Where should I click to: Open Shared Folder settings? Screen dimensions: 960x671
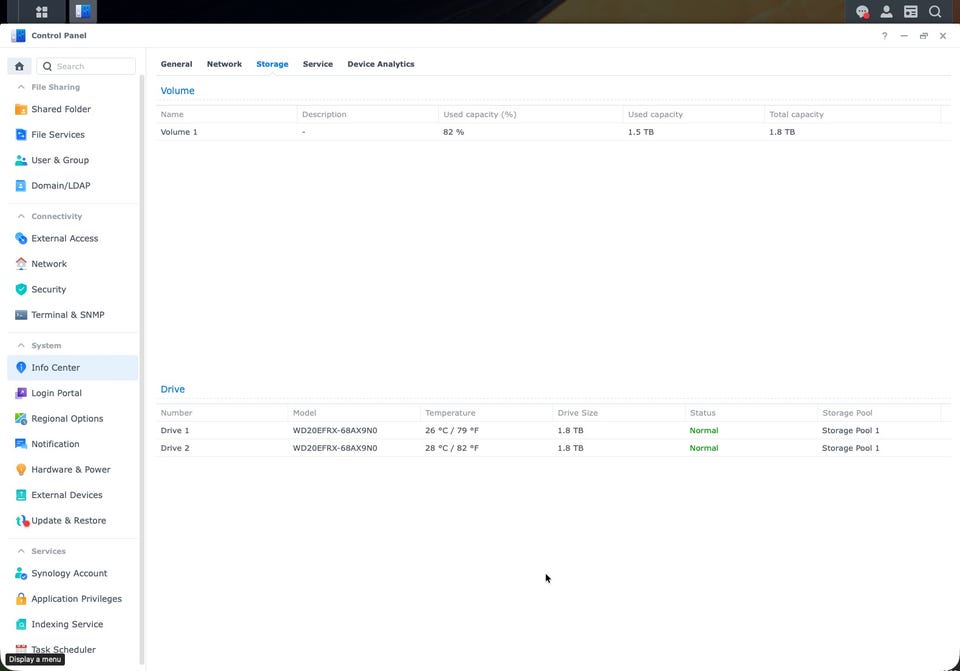tap(72, 109)
